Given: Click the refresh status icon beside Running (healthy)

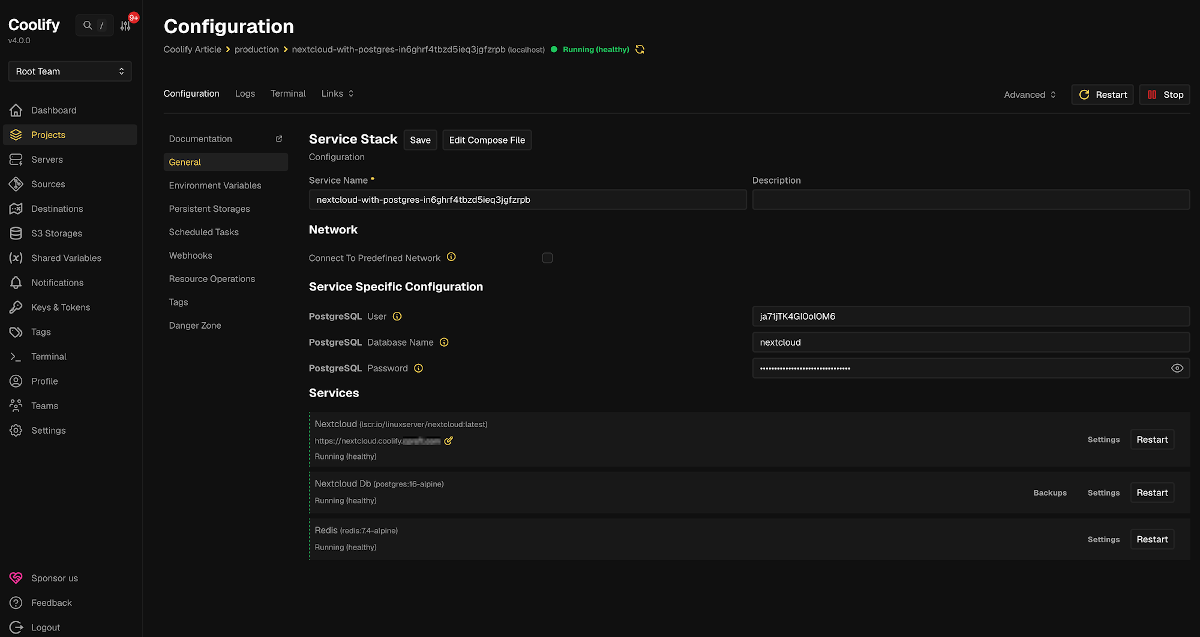Looking at the screenshot, I should [x=640, y=49].
